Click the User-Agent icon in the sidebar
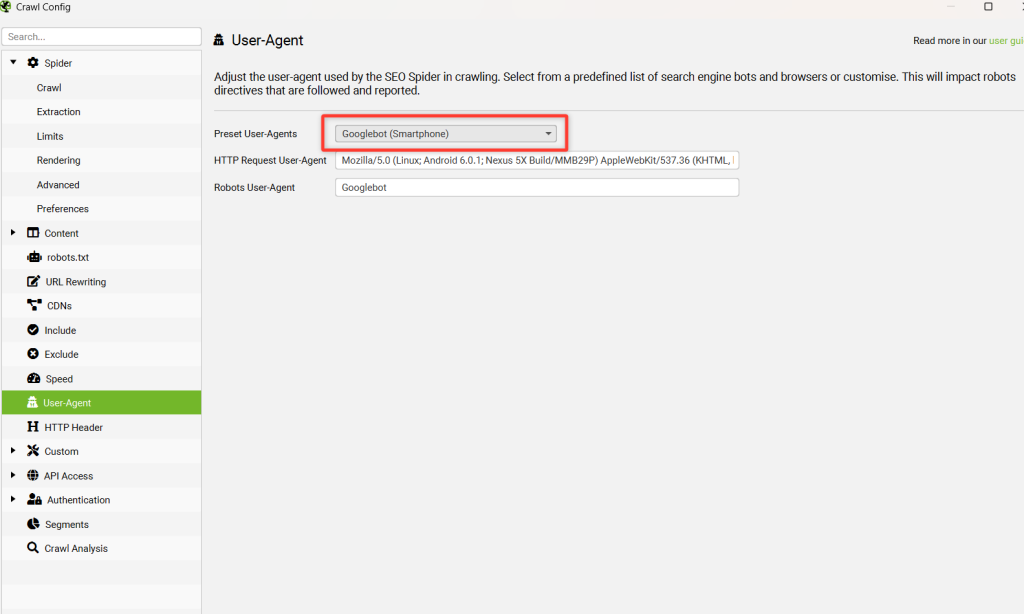 [32, 402]
